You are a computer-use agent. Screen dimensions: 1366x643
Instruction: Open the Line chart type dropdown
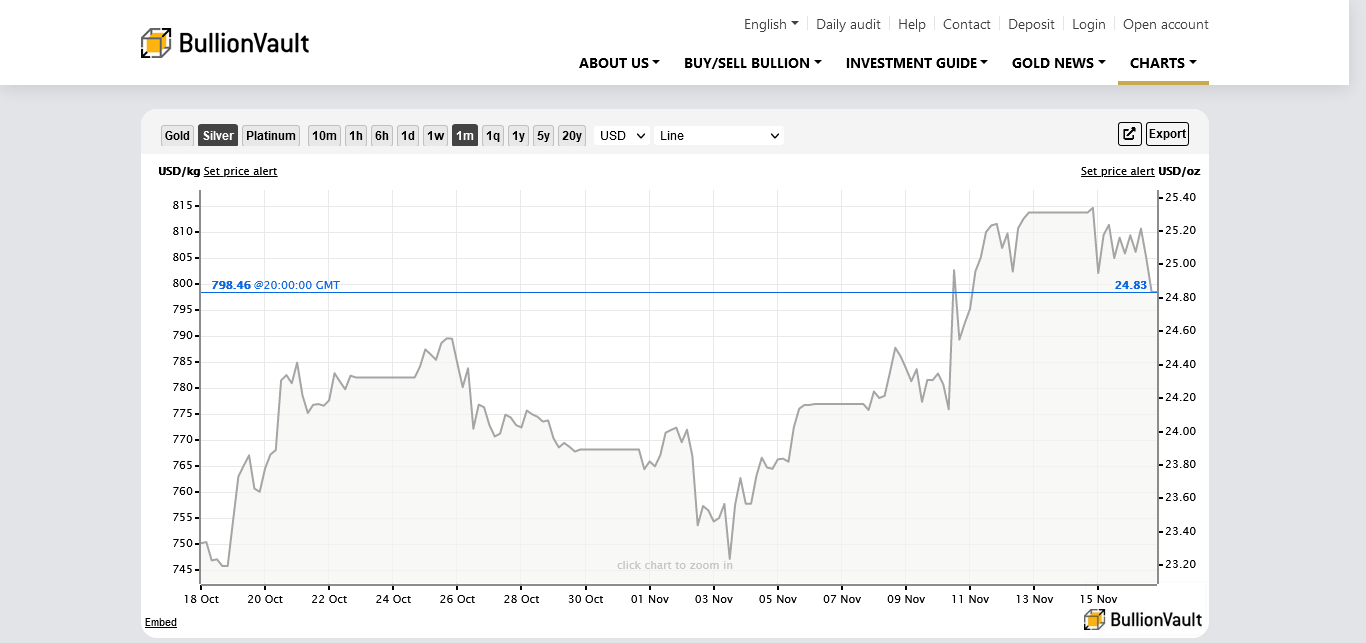click(x=718, y=136)
